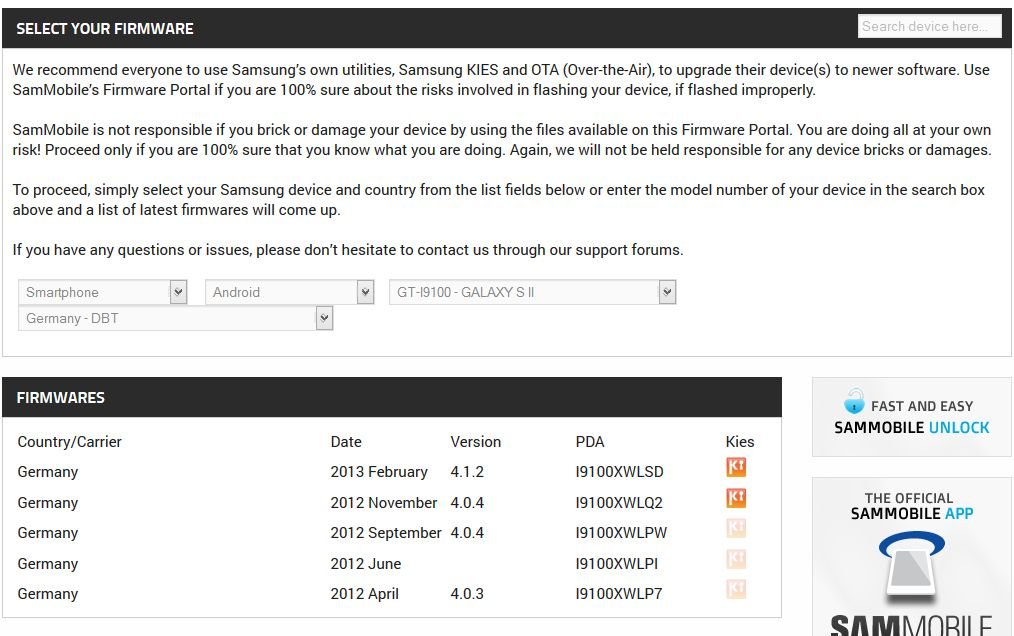Click the FIRMWARES section heading
This screenshot has width=1014, height=636.
pyautogui.click(x=61, y=398)
